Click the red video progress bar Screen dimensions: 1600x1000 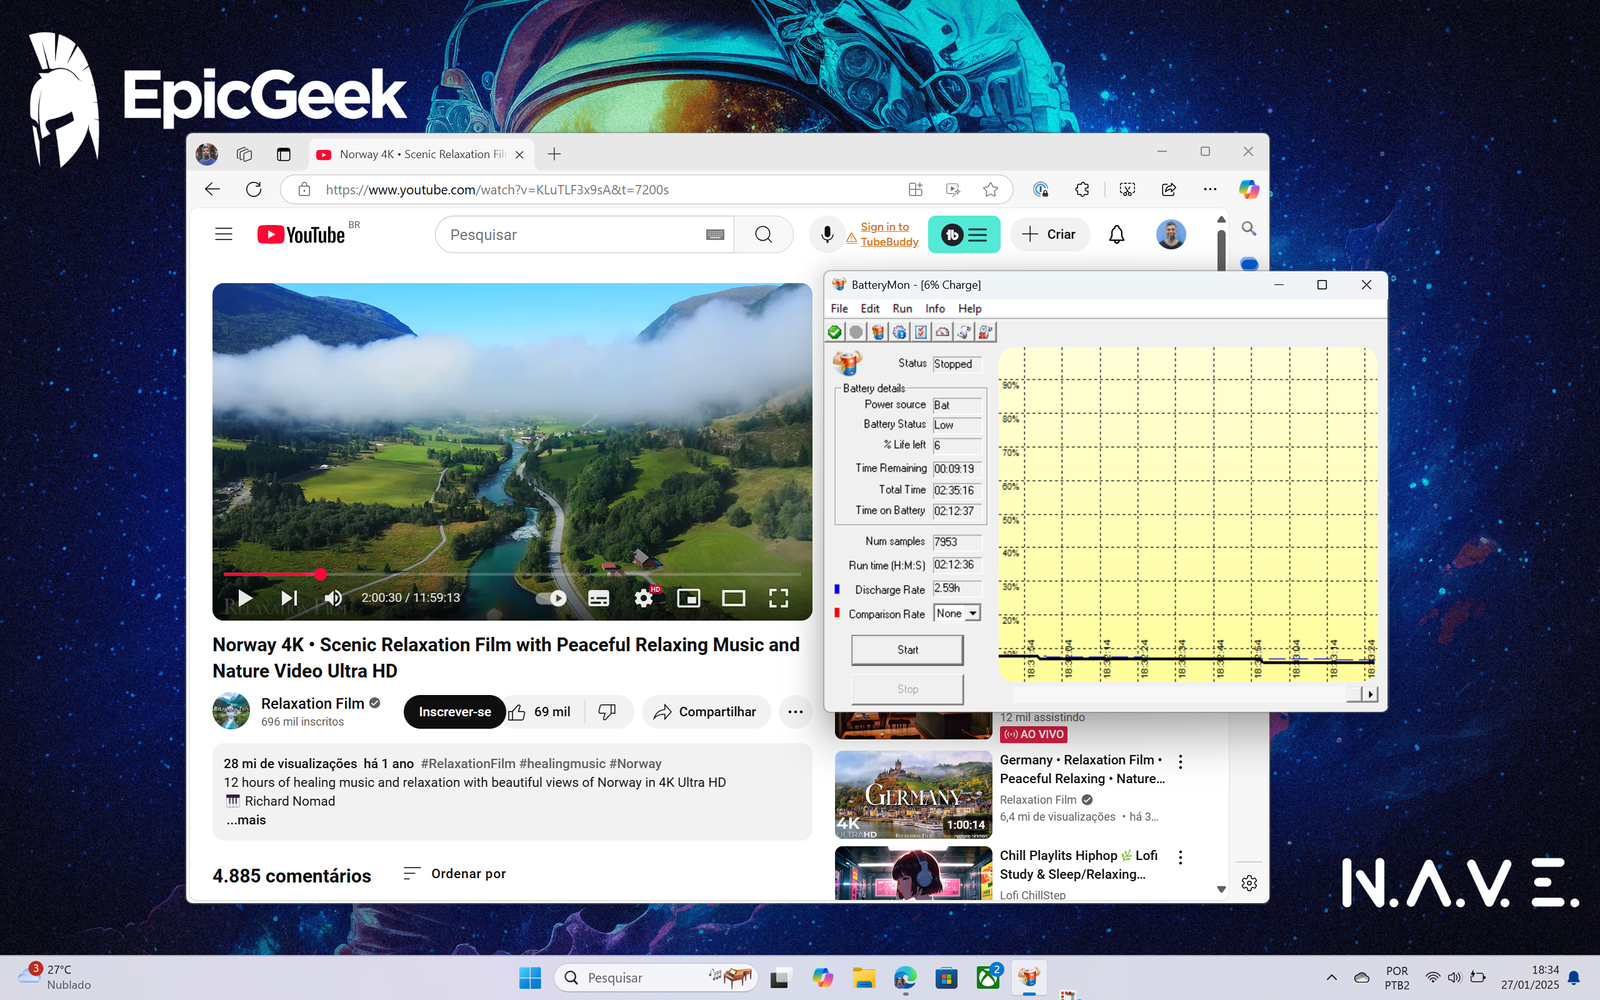270,574
